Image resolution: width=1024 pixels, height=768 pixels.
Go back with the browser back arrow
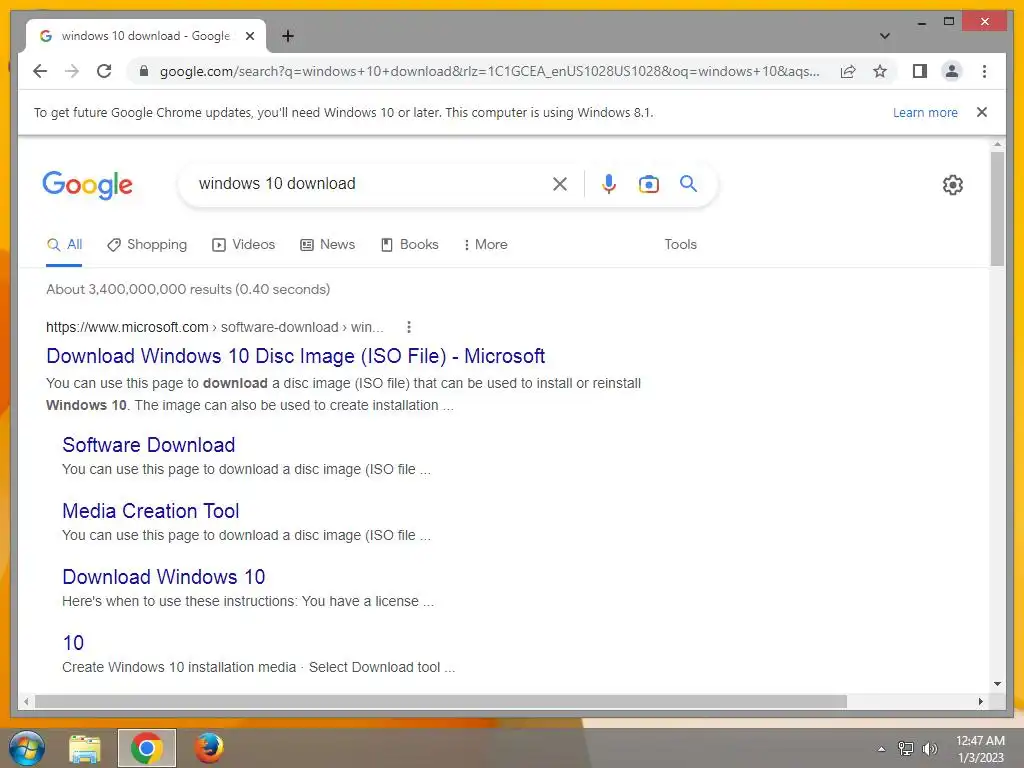(x=40, y=71)
